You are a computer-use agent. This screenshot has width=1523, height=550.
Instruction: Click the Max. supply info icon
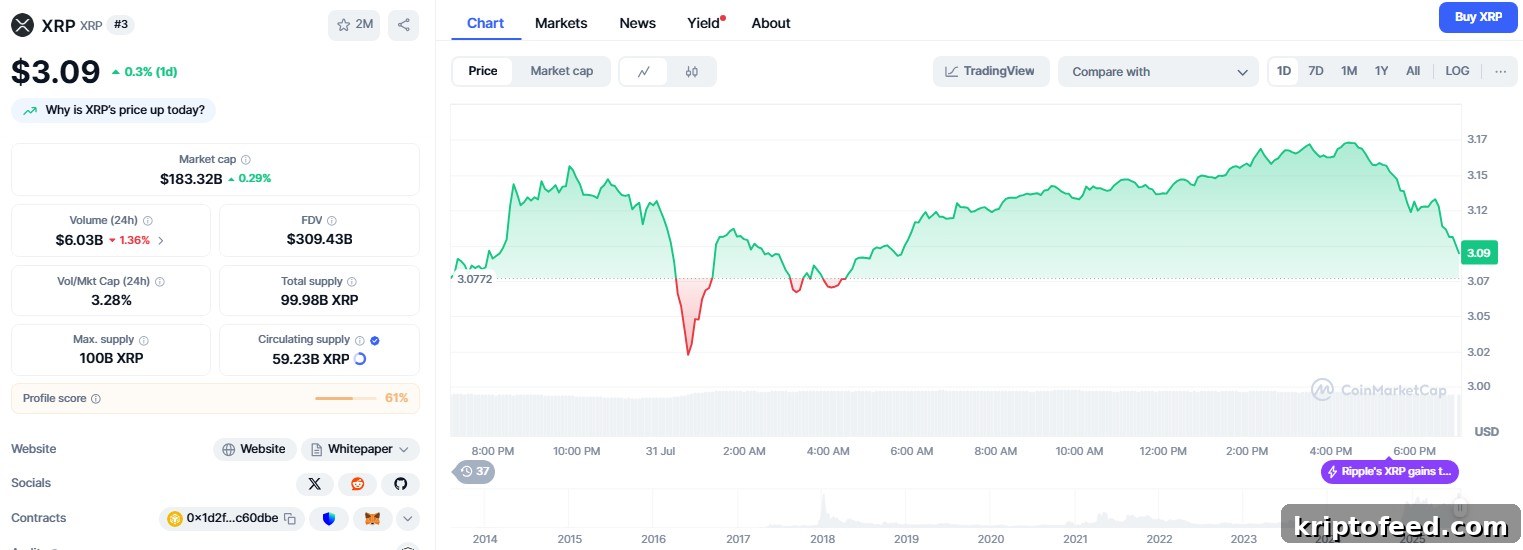tap(144, 341)
